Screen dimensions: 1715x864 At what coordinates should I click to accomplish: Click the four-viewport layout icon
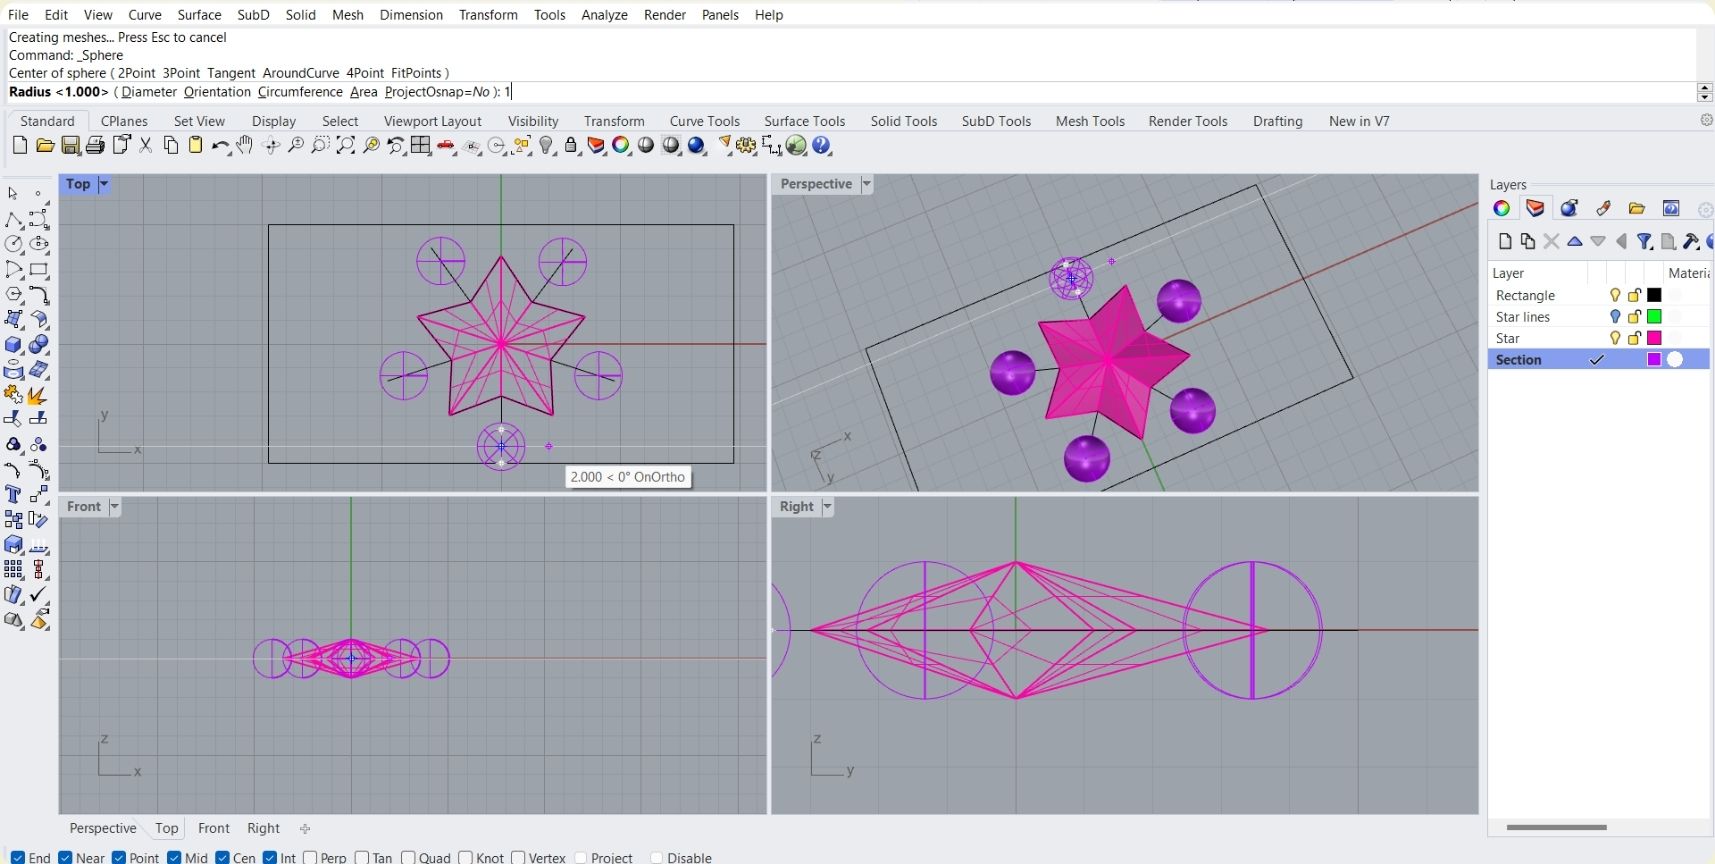(x=421, y=146)
